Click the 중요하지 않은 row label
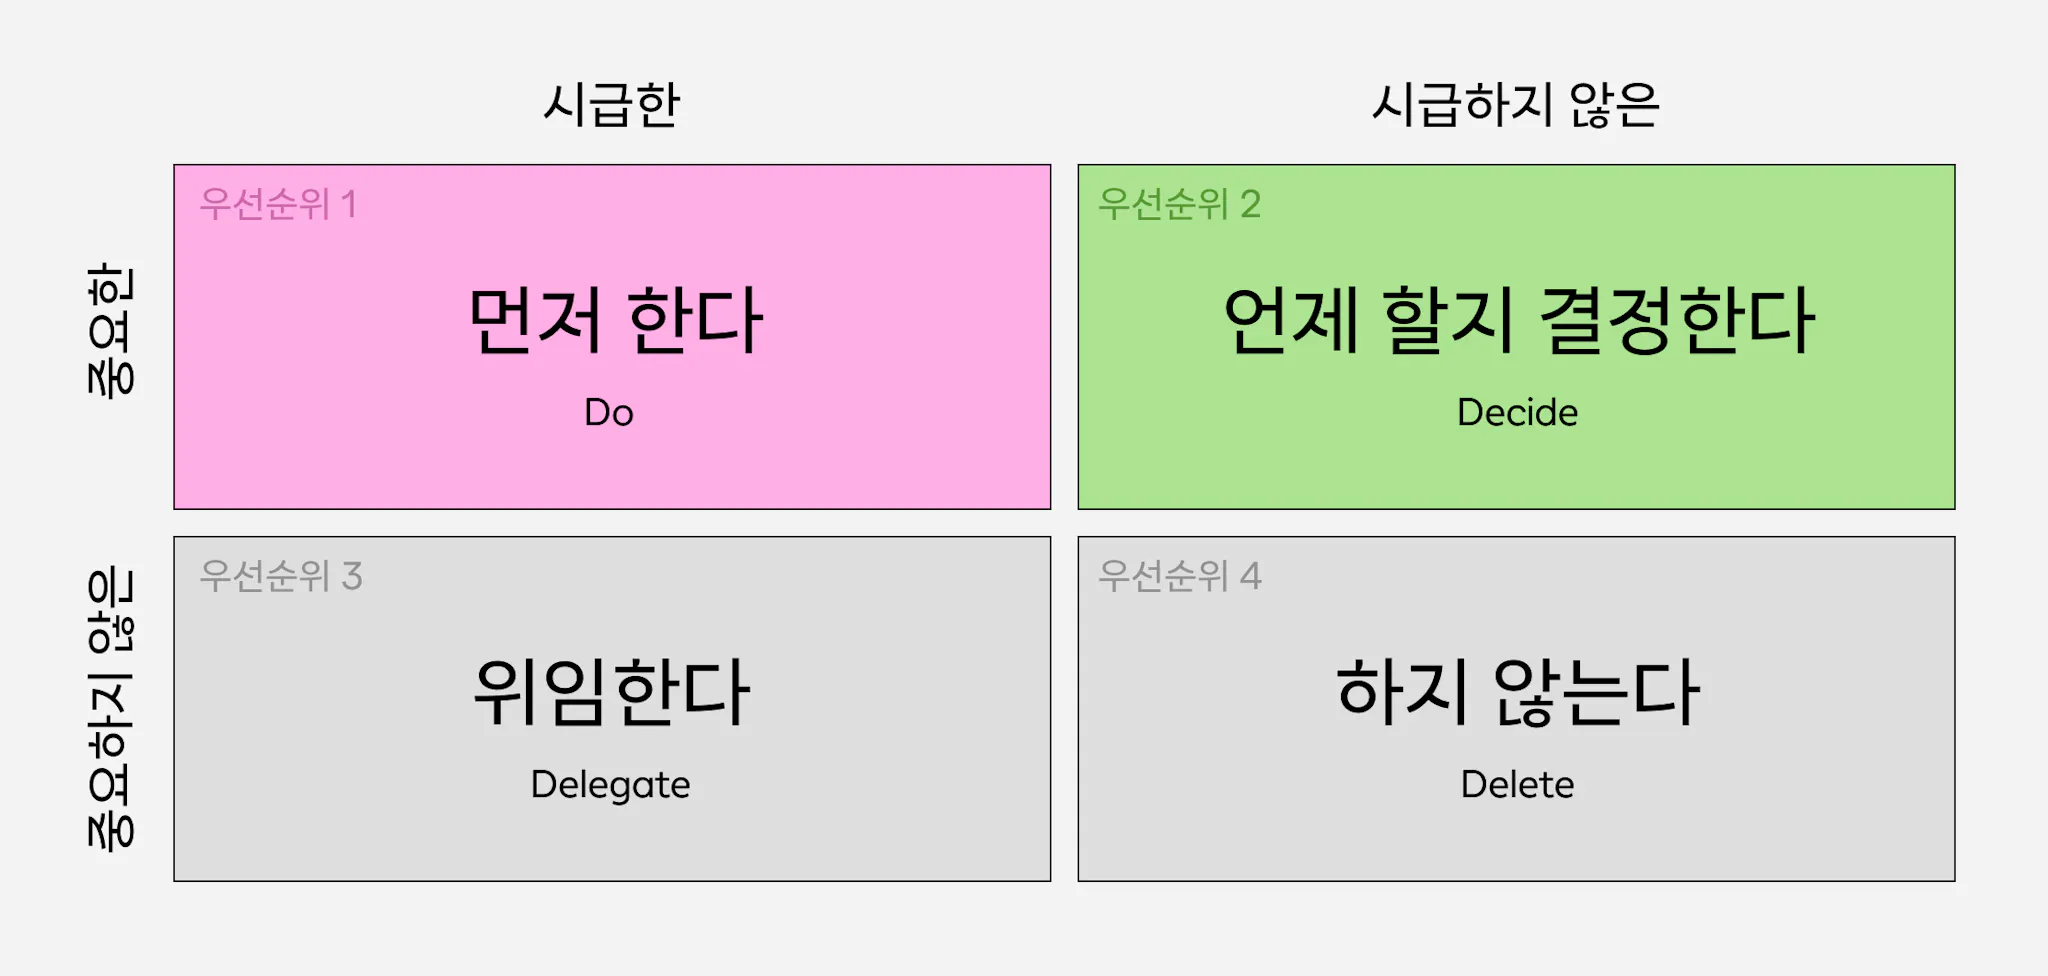 (x=110, y=709)
